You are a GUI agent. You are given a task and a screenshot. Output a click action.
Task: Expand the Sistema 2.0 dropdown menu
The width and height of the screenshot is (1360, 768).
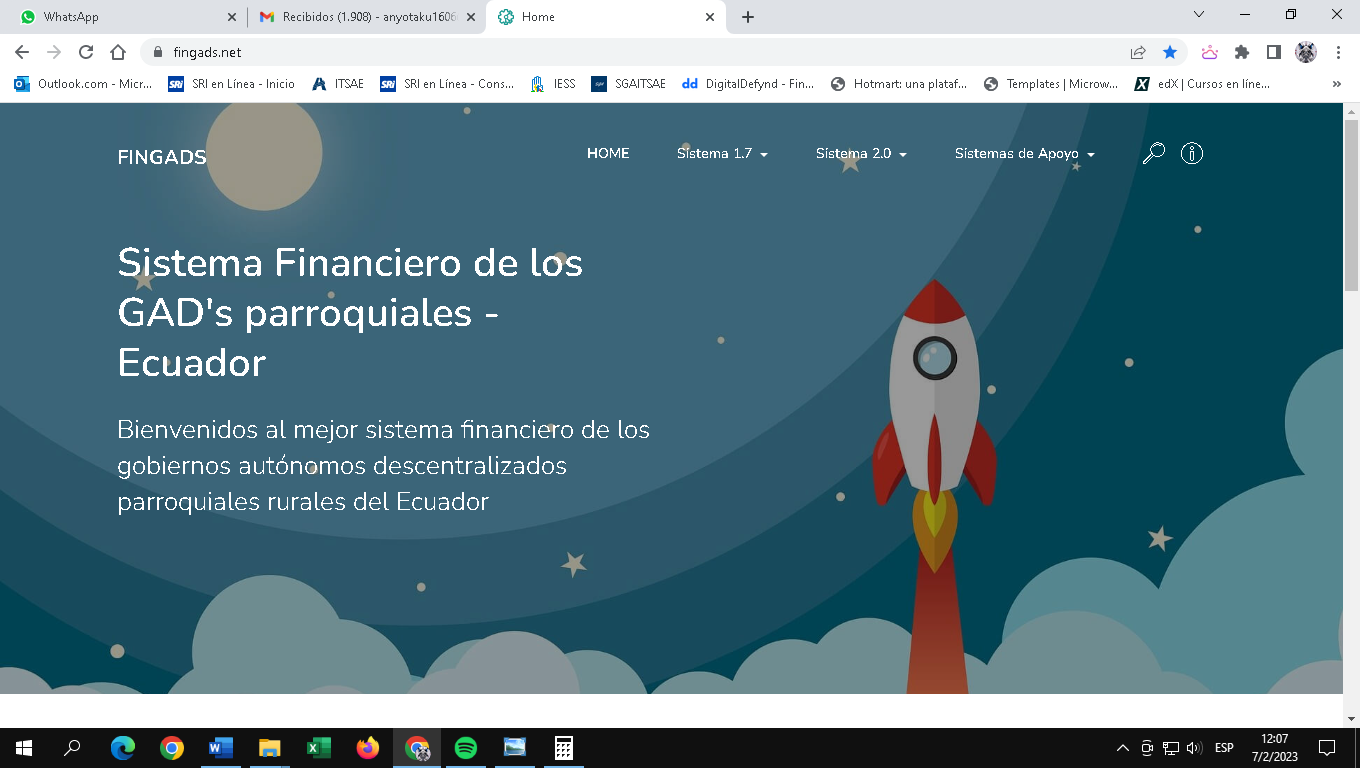point(860,154)
